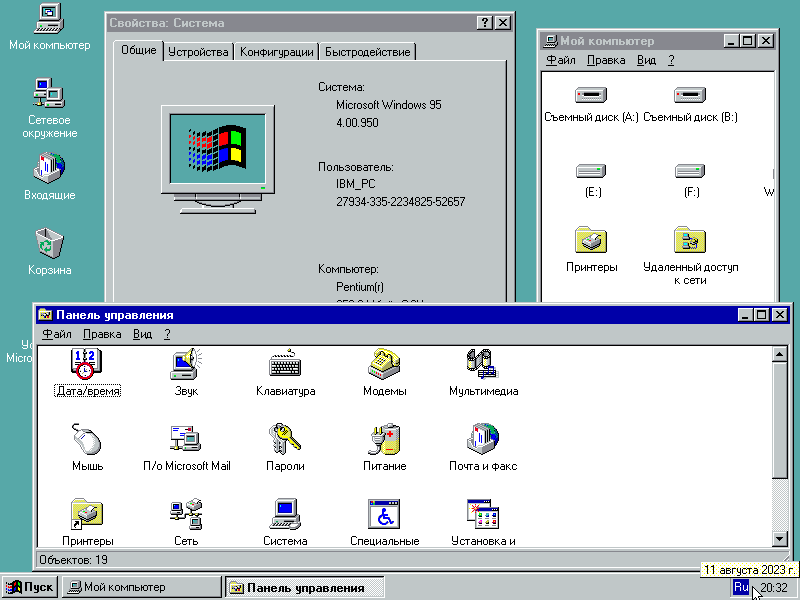
Task: Switch to the Конфигурации tab
Action: click(277, 52)
